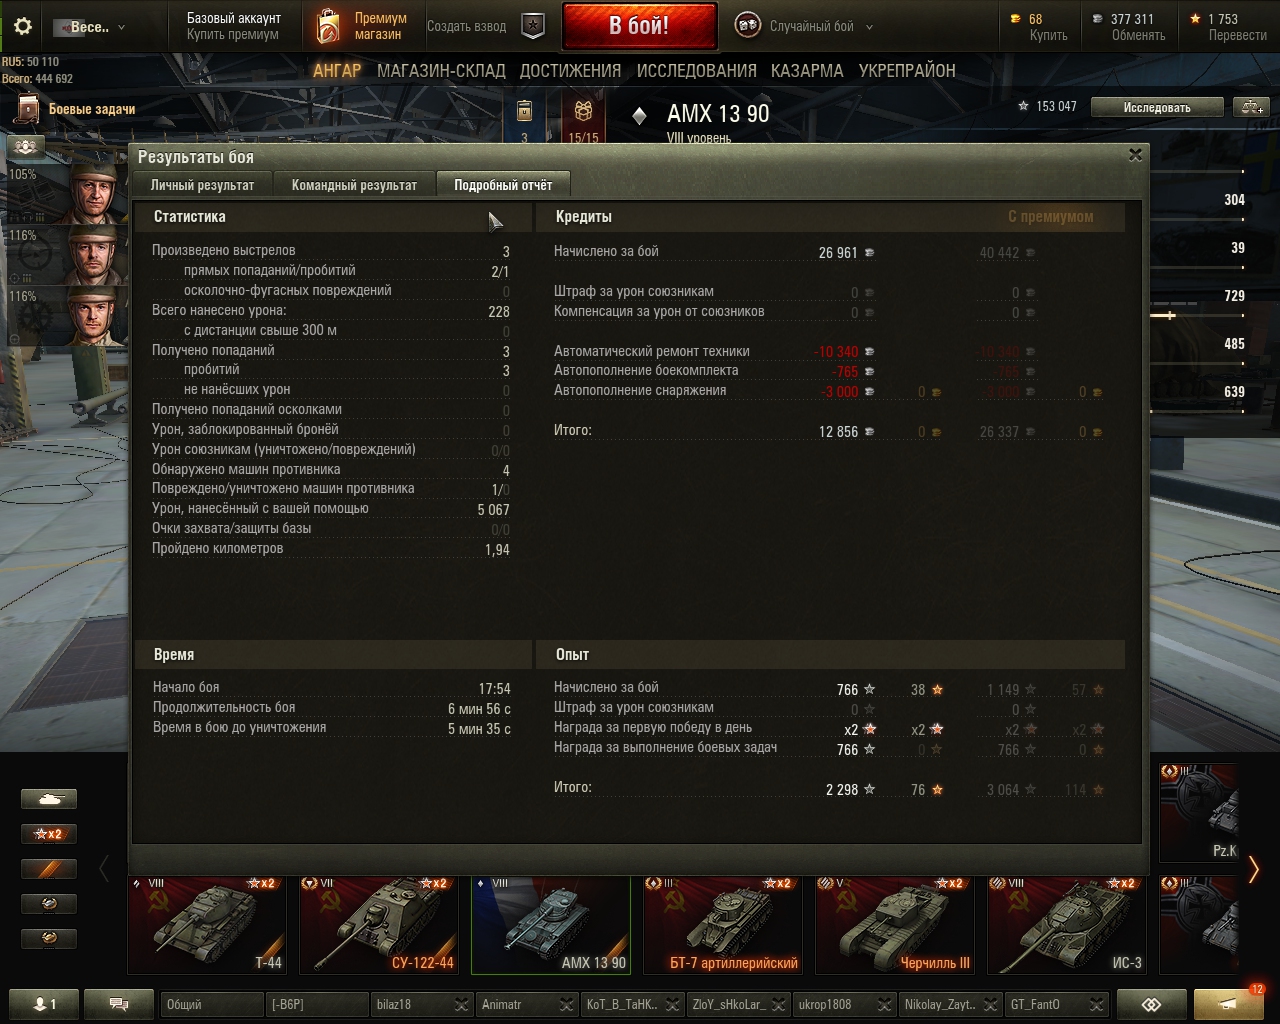Expand the server selection dropdown

(x=90, y=27)
